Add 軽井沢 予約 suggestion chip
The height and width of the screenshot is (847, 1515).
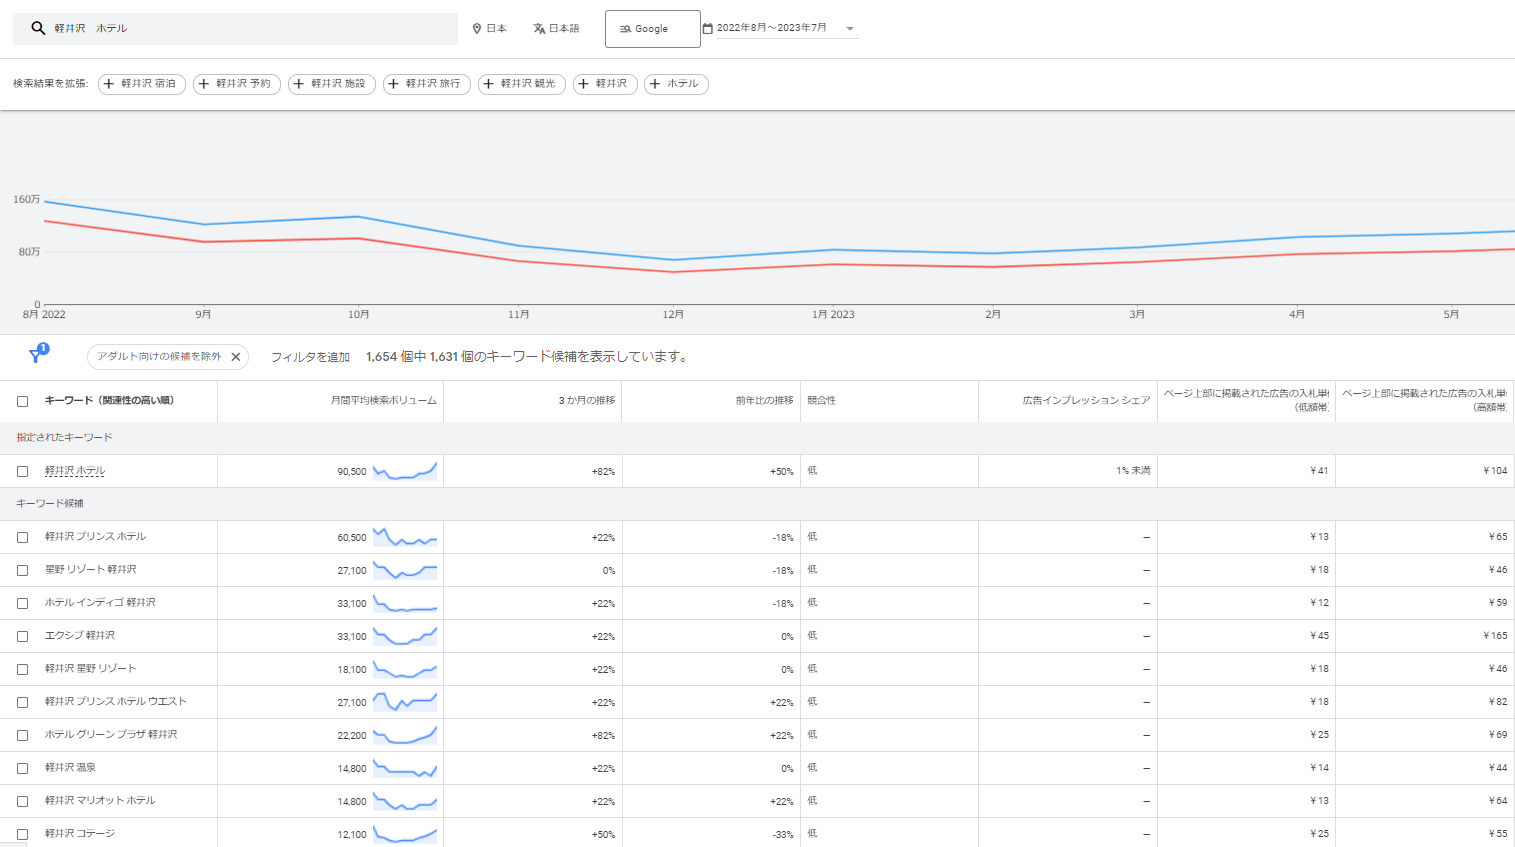(x=237, y=84)
